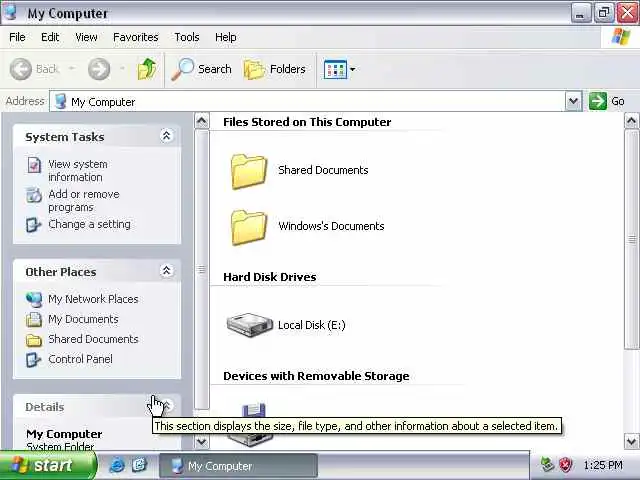Click the task pane scroll-down arrow

click(202, 441)
